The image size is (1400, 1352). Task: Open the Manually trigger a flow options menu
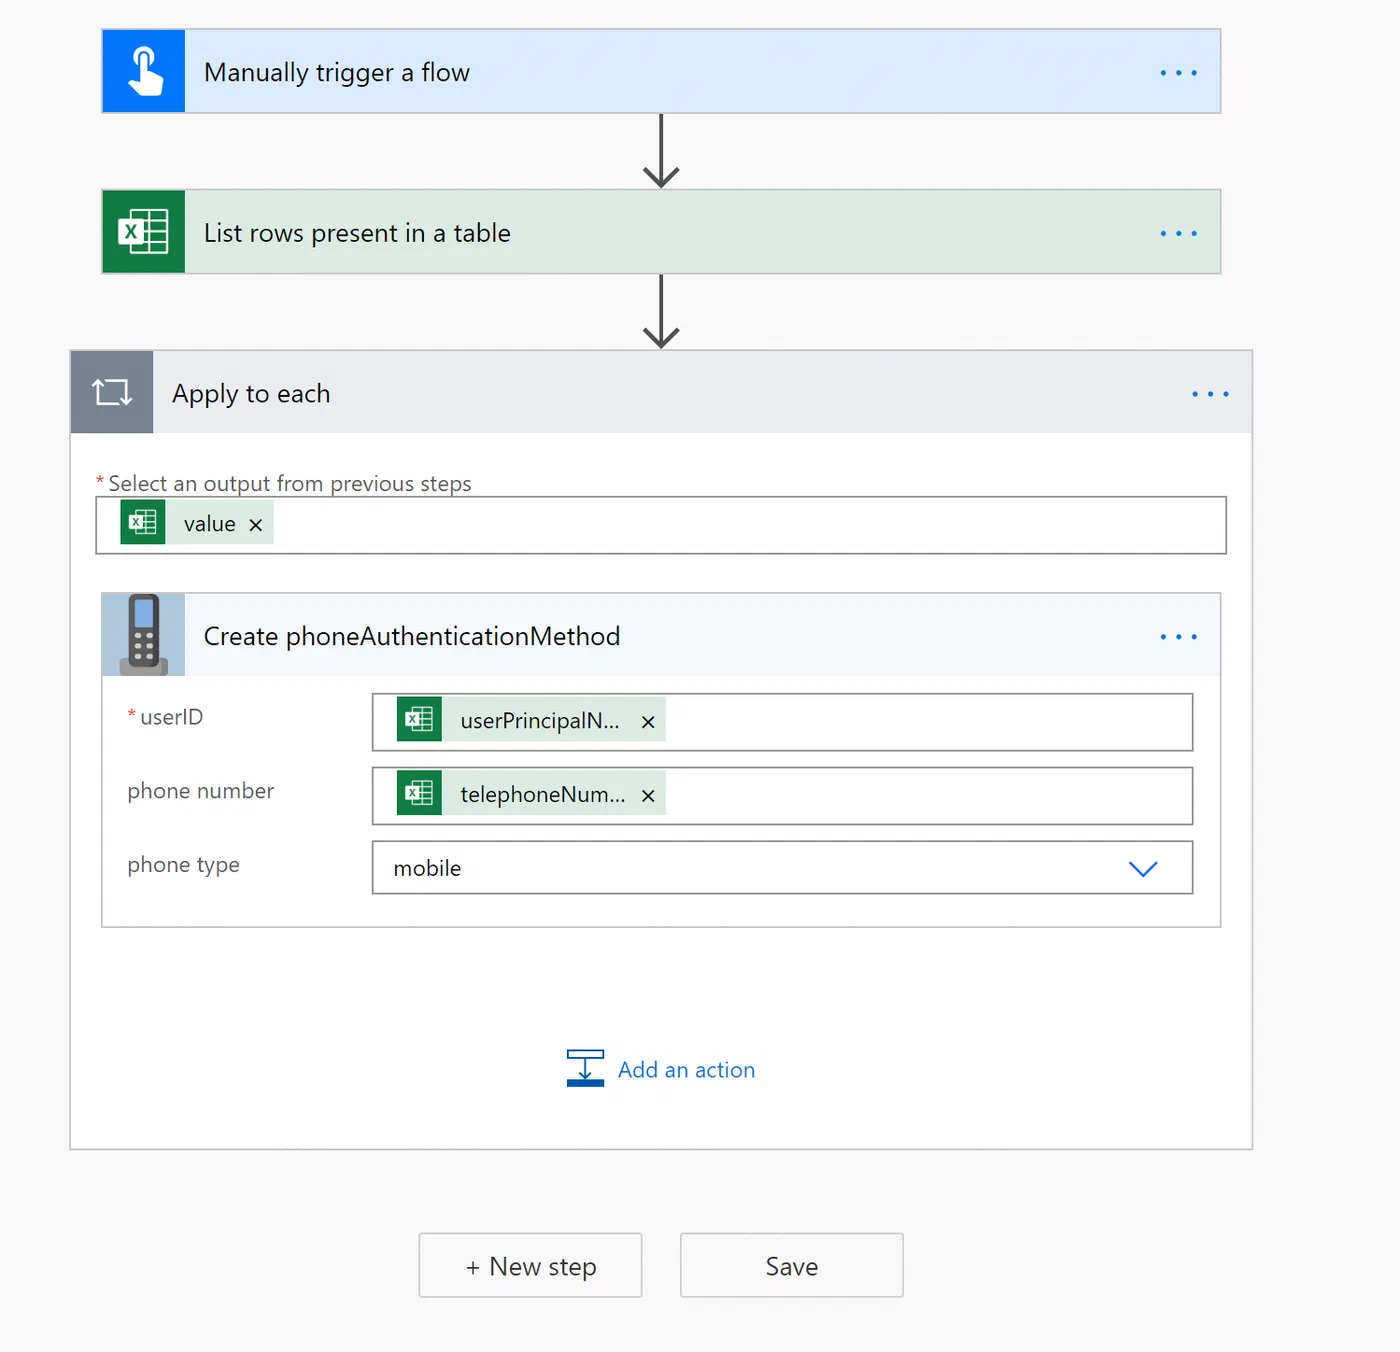(x=1178, y=73)
